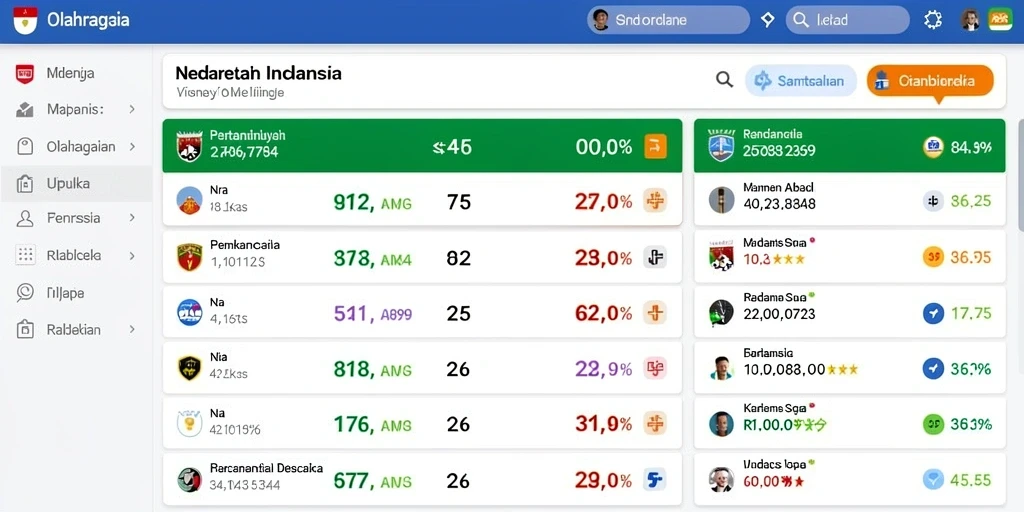This screenshot has width=1024, height=512.
Task: Click the 912, AMG value
Action: 372,202
